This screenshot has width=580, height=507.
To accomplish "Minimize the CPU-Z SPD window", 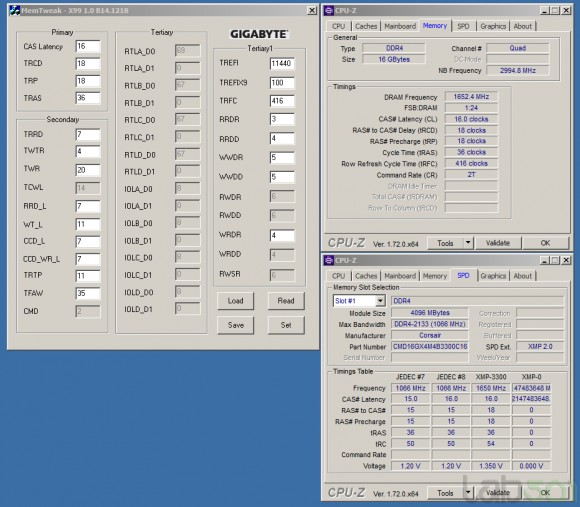I will point(544,260).
